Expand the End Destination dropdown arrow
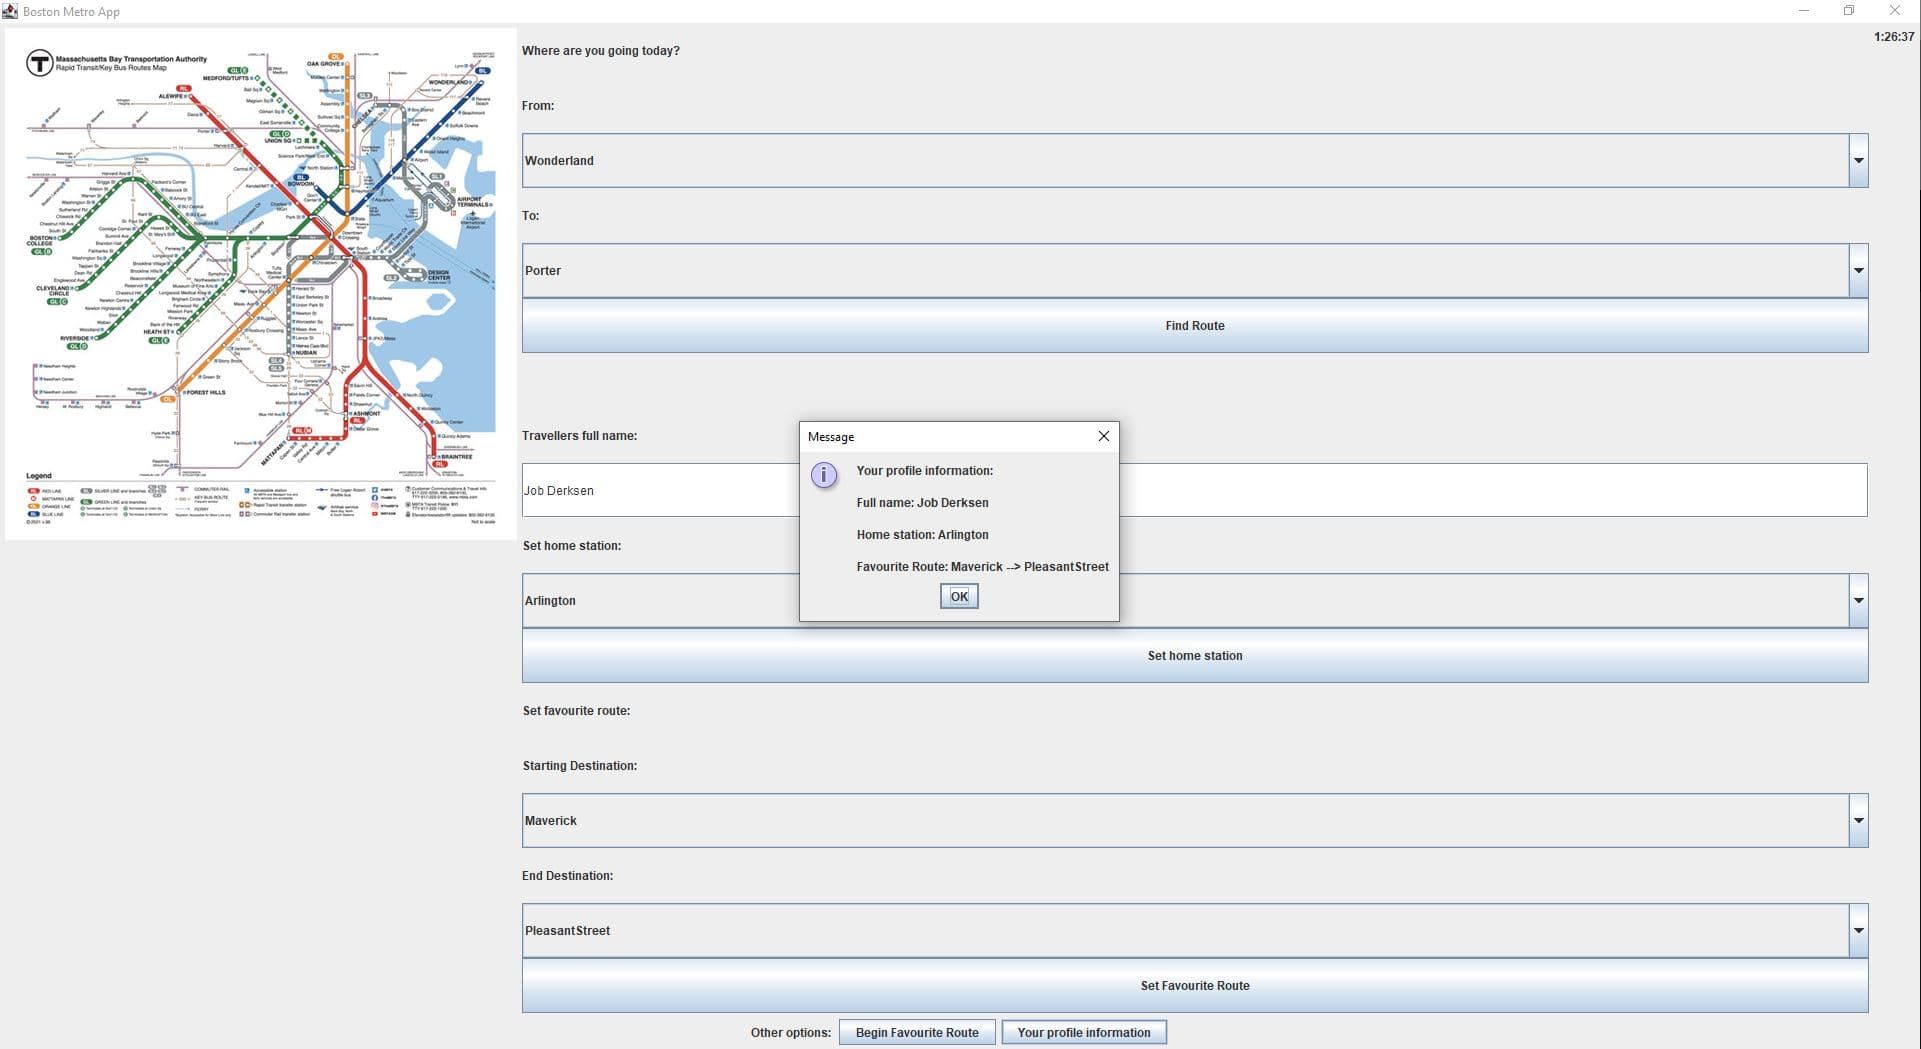This screenshot has height=1049, width=1921. click(x=1858, y=931)
